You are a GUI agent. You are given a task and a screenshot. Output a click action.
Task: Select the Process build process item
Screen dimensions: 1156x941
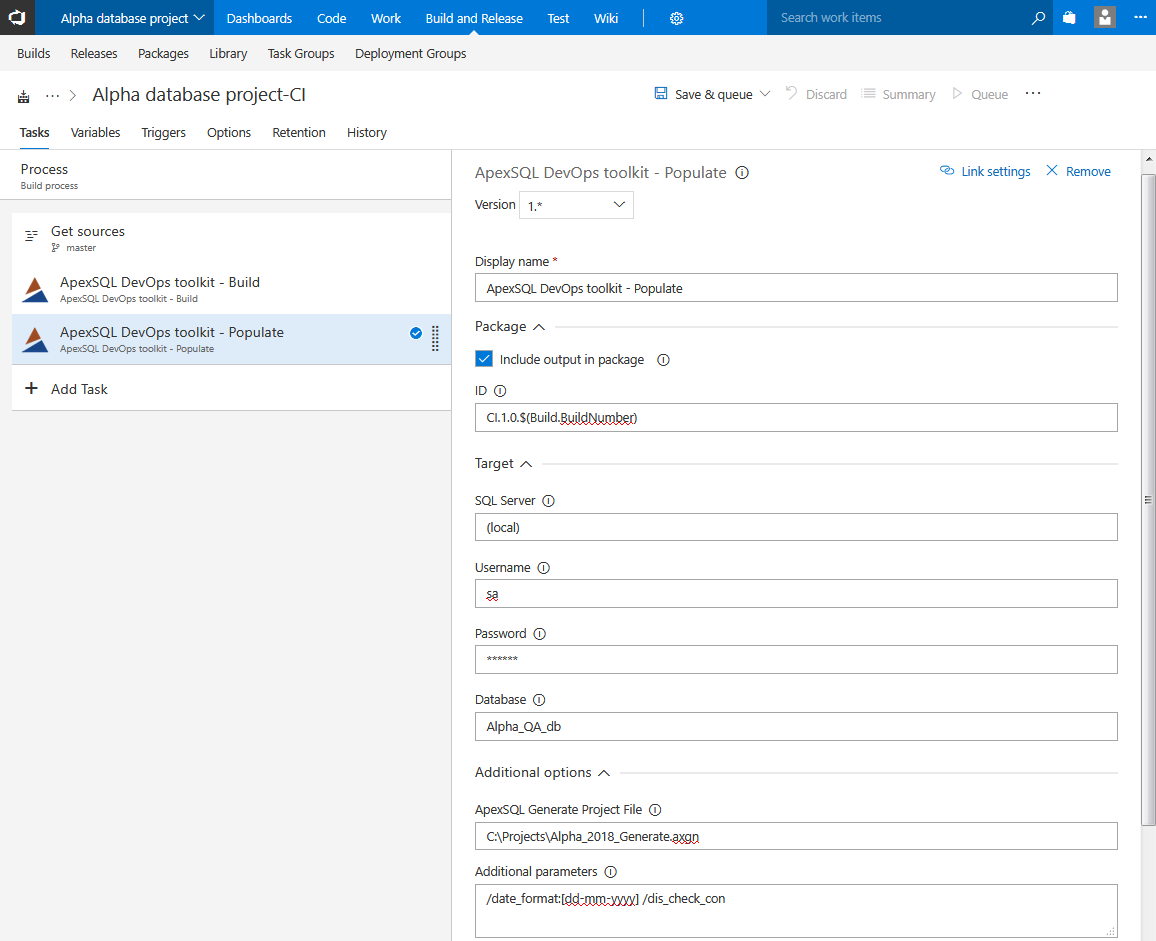coord(226,176)
